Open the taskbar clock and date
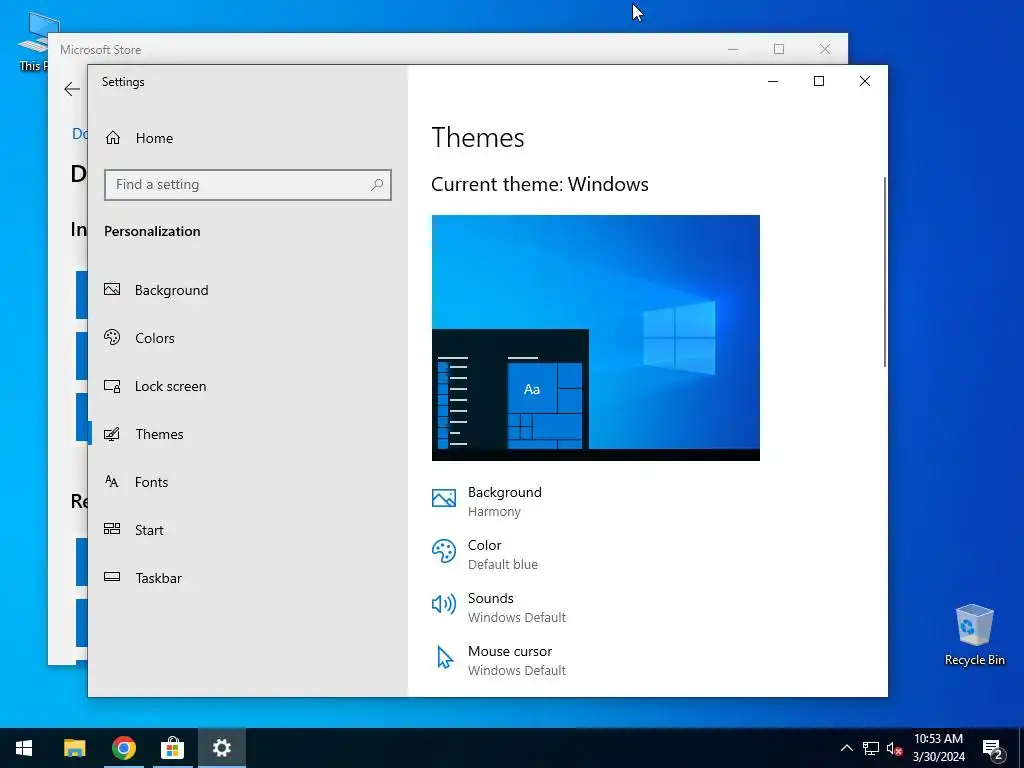 (938, 748)
